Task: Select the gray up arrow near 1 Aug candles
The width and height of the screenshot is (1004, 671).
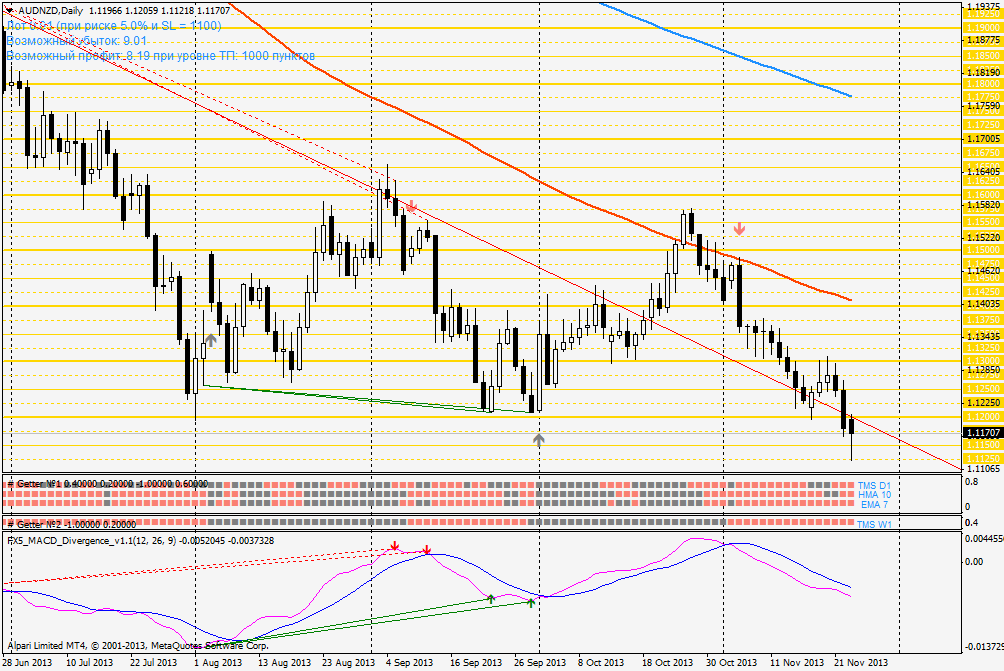Action: coord(211,340)
